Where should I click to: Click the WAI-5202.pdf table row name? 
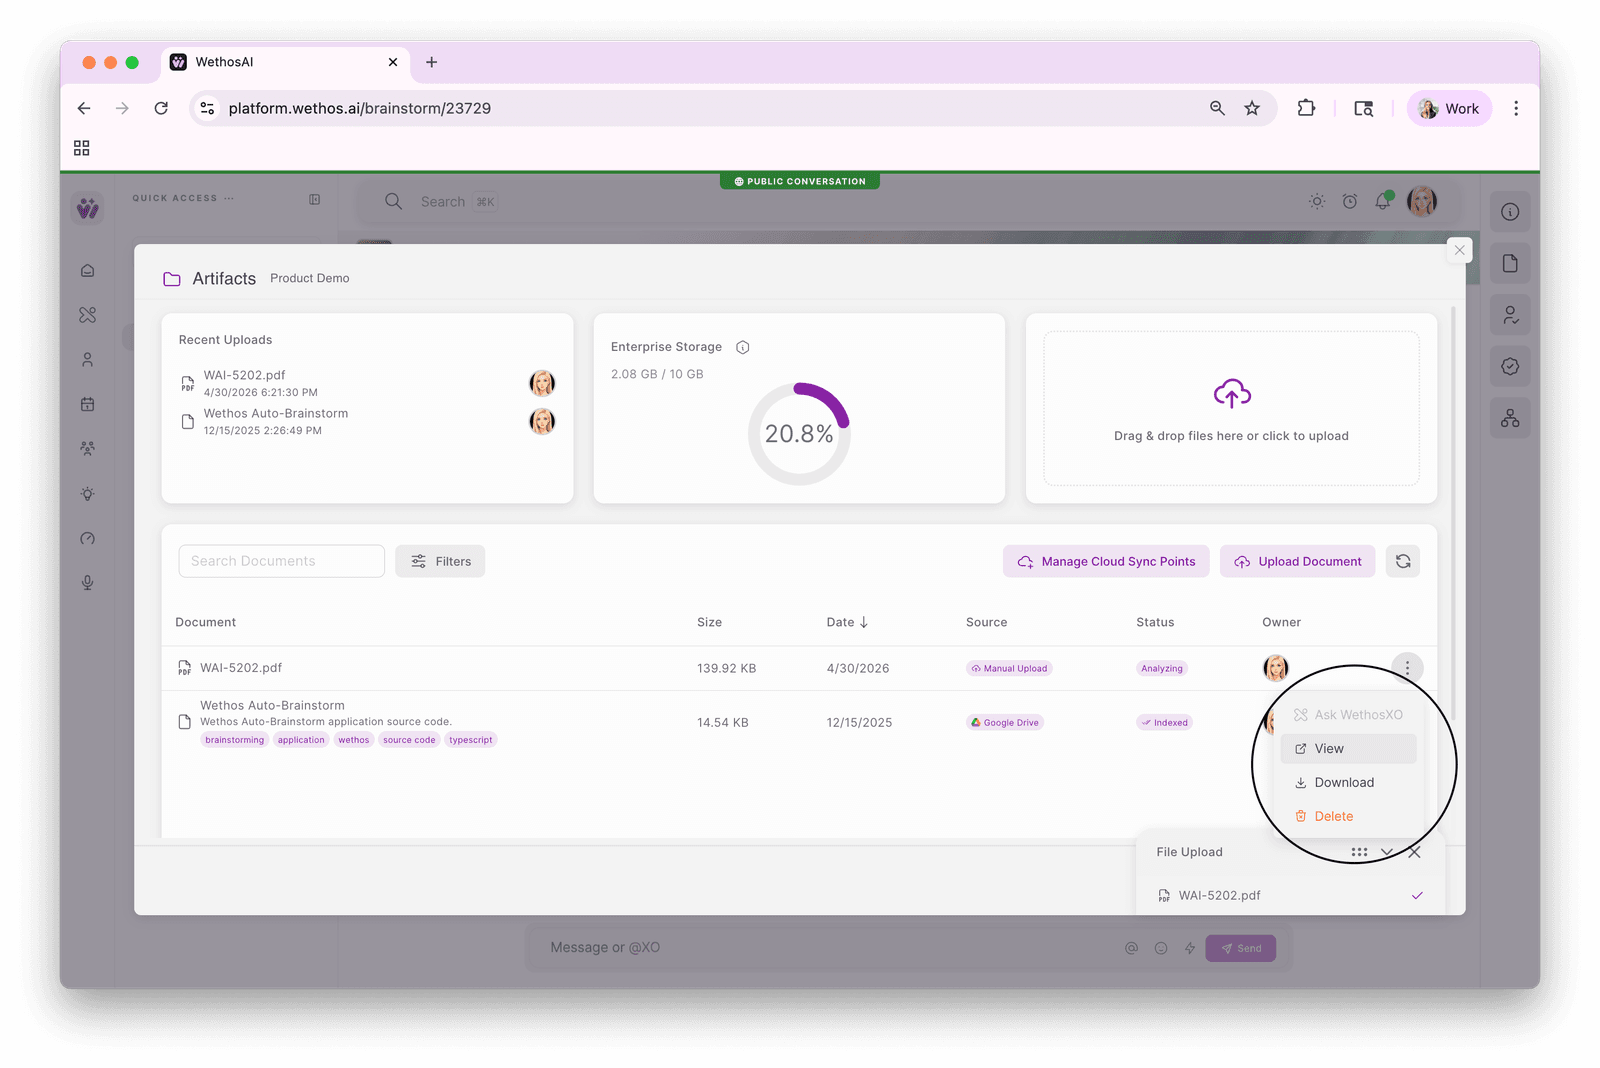pyautogui.click(x=241, y=668)
